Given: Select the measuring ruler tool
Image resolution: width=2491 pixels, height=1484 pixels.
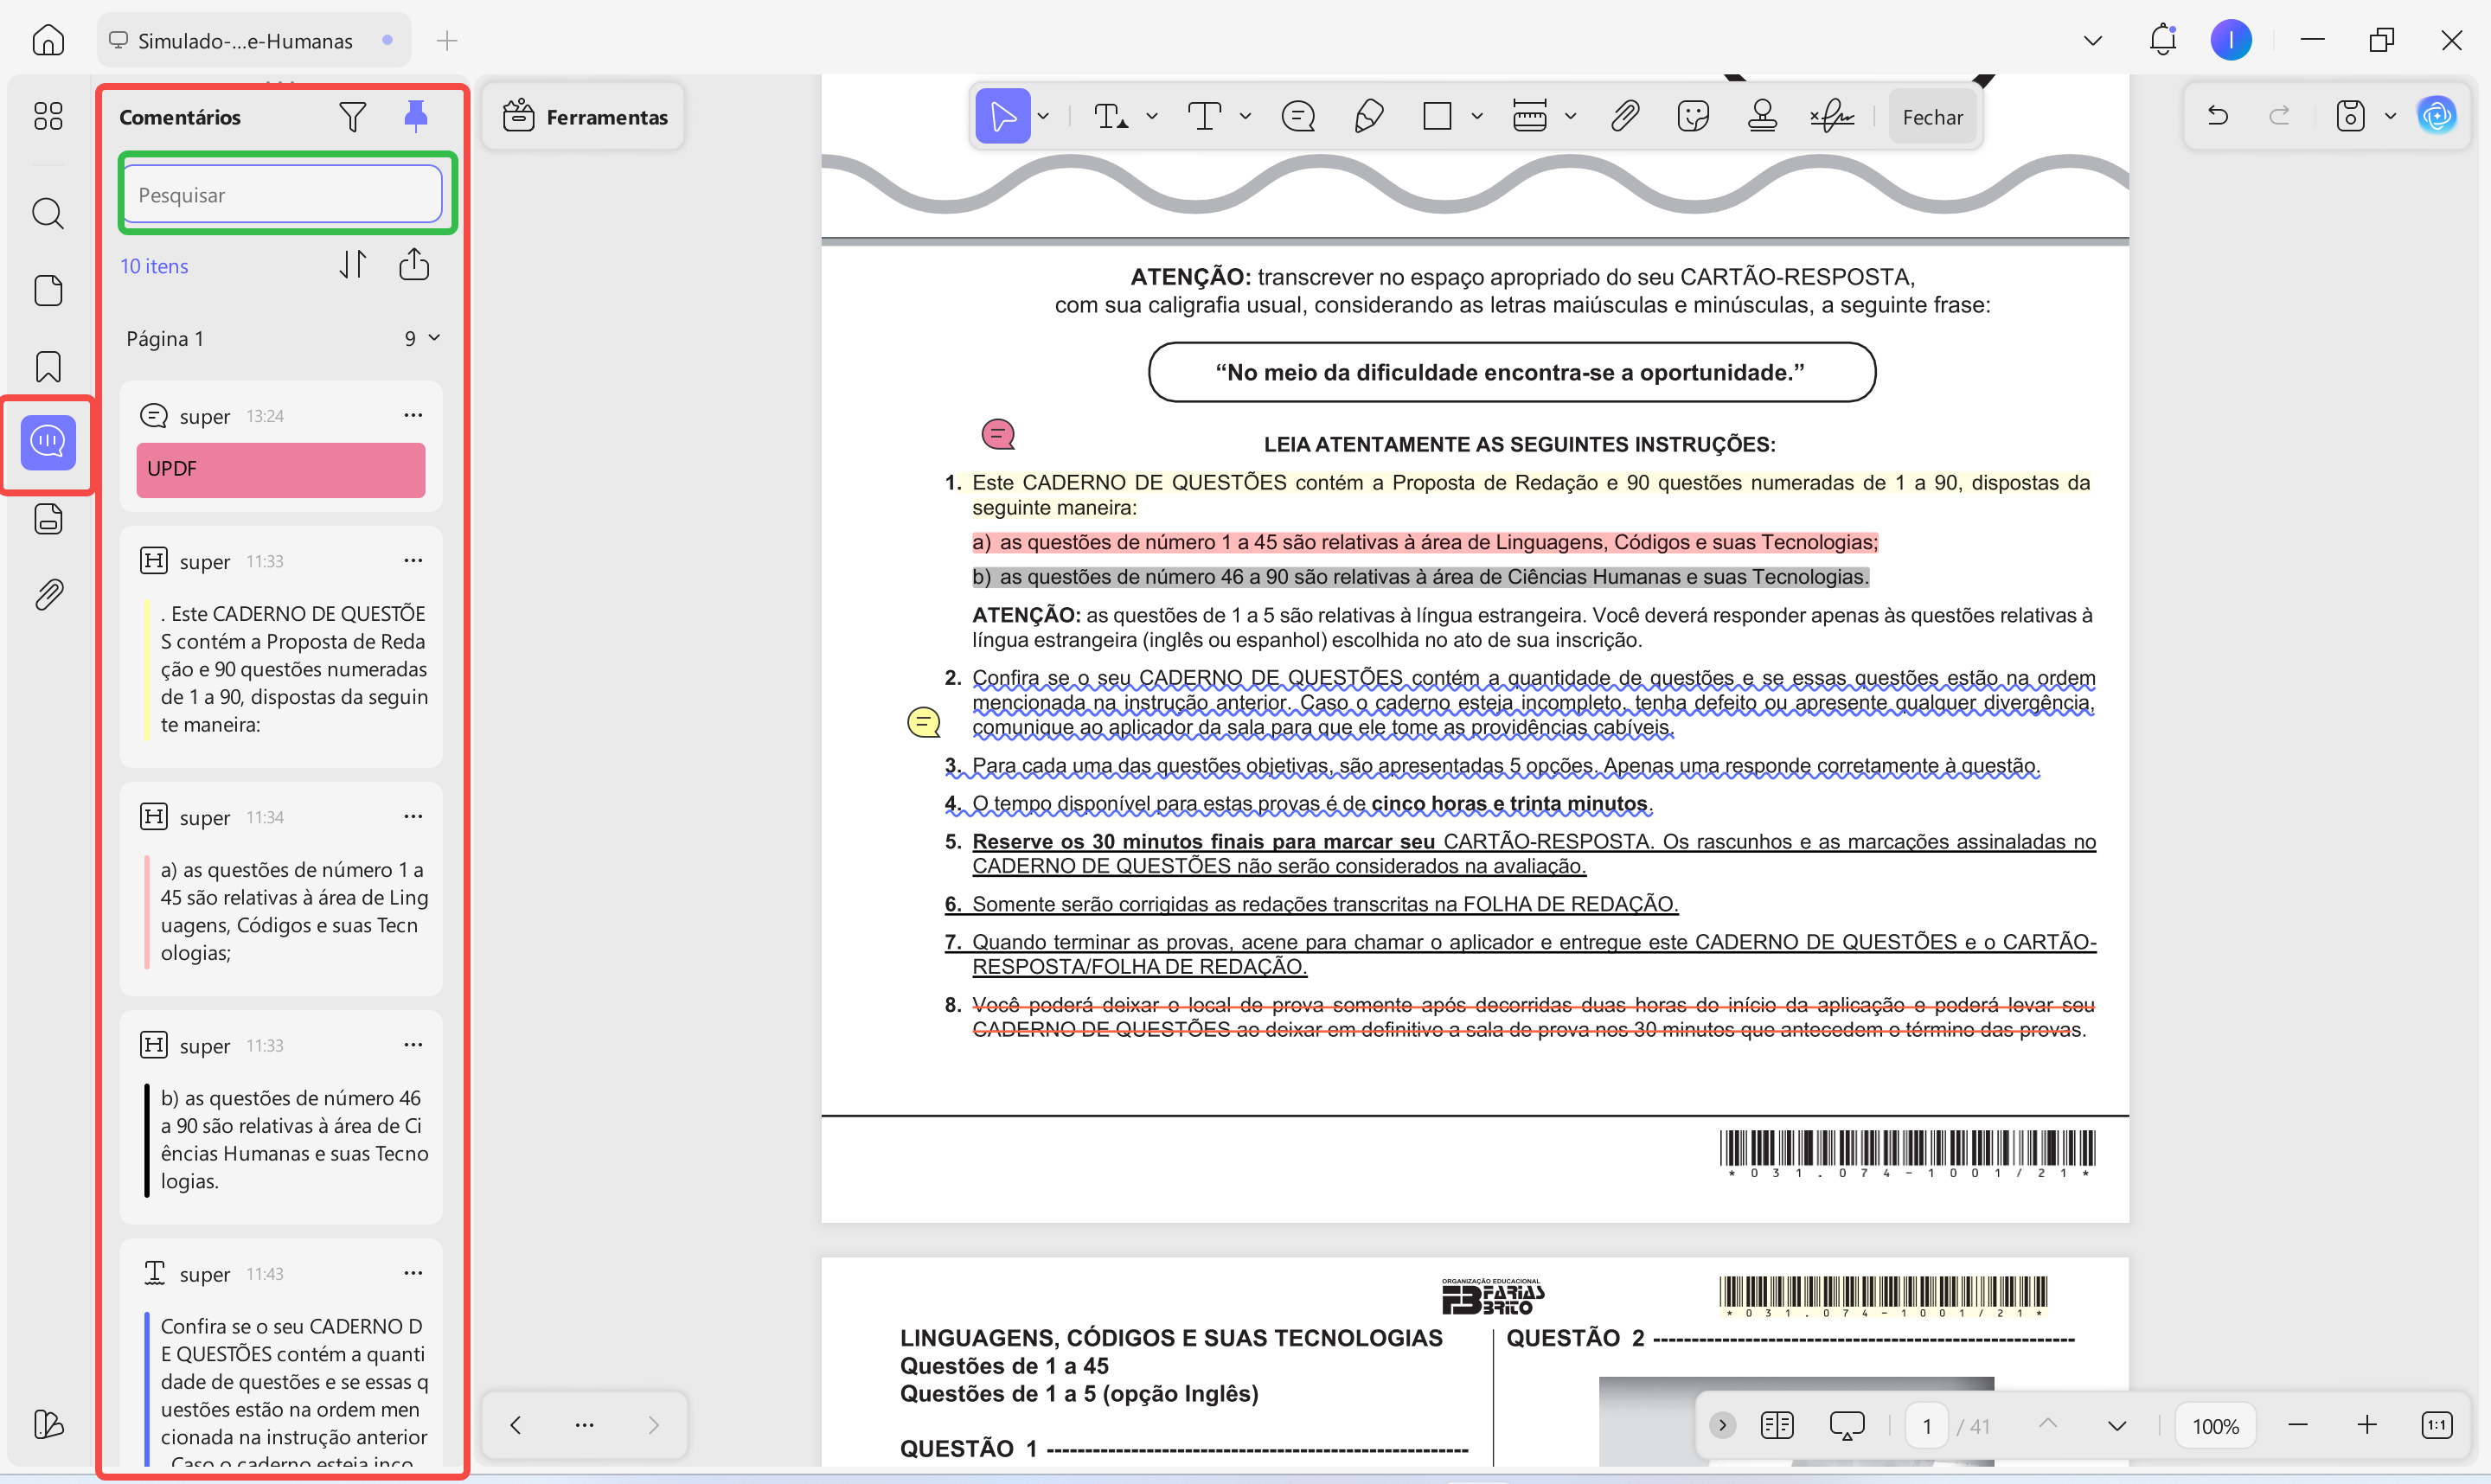Looking at the screenshot, I should click(x=1530, y=117).
